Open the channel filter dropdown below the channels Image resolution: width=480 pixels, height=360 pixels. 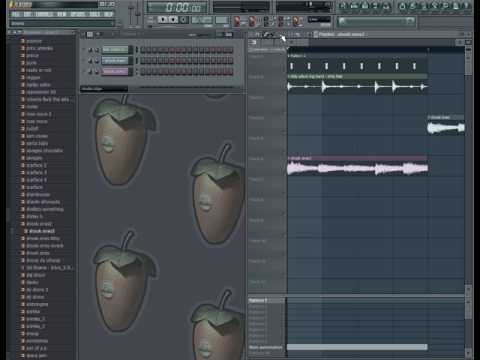tap(104, 89)
